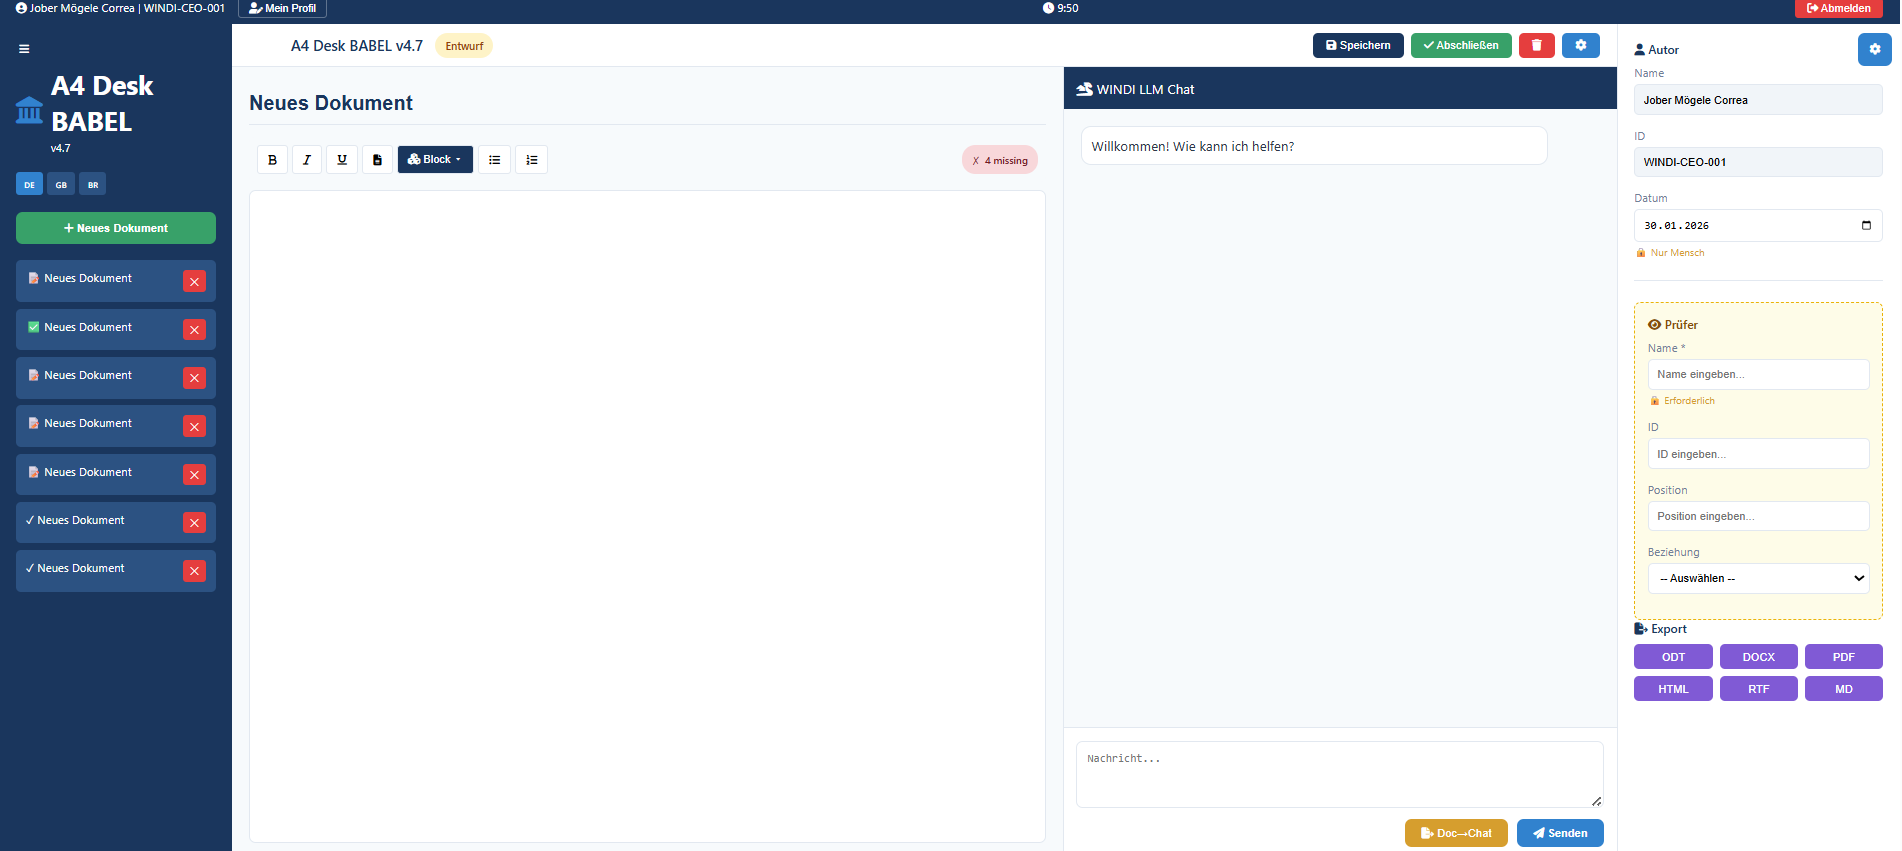Delete the first Neues Dokument entry
1902x851 pixels.
(x=194, y=281)
